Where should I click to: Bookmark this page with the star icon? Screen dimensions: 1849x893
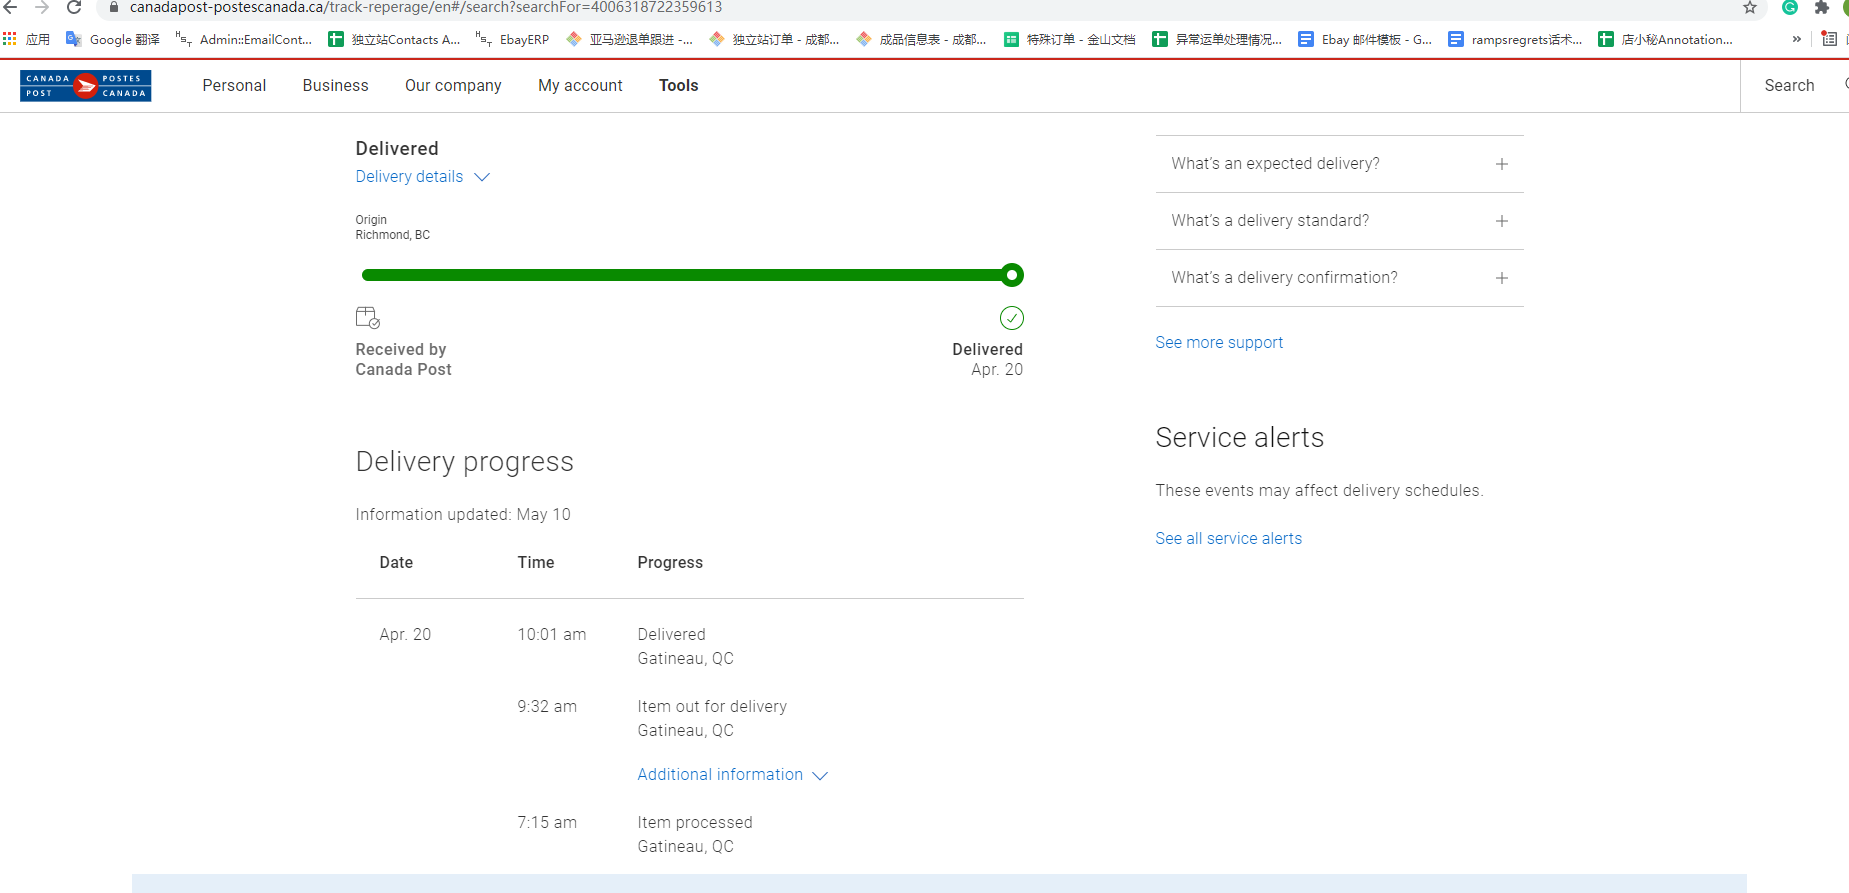1750,8
